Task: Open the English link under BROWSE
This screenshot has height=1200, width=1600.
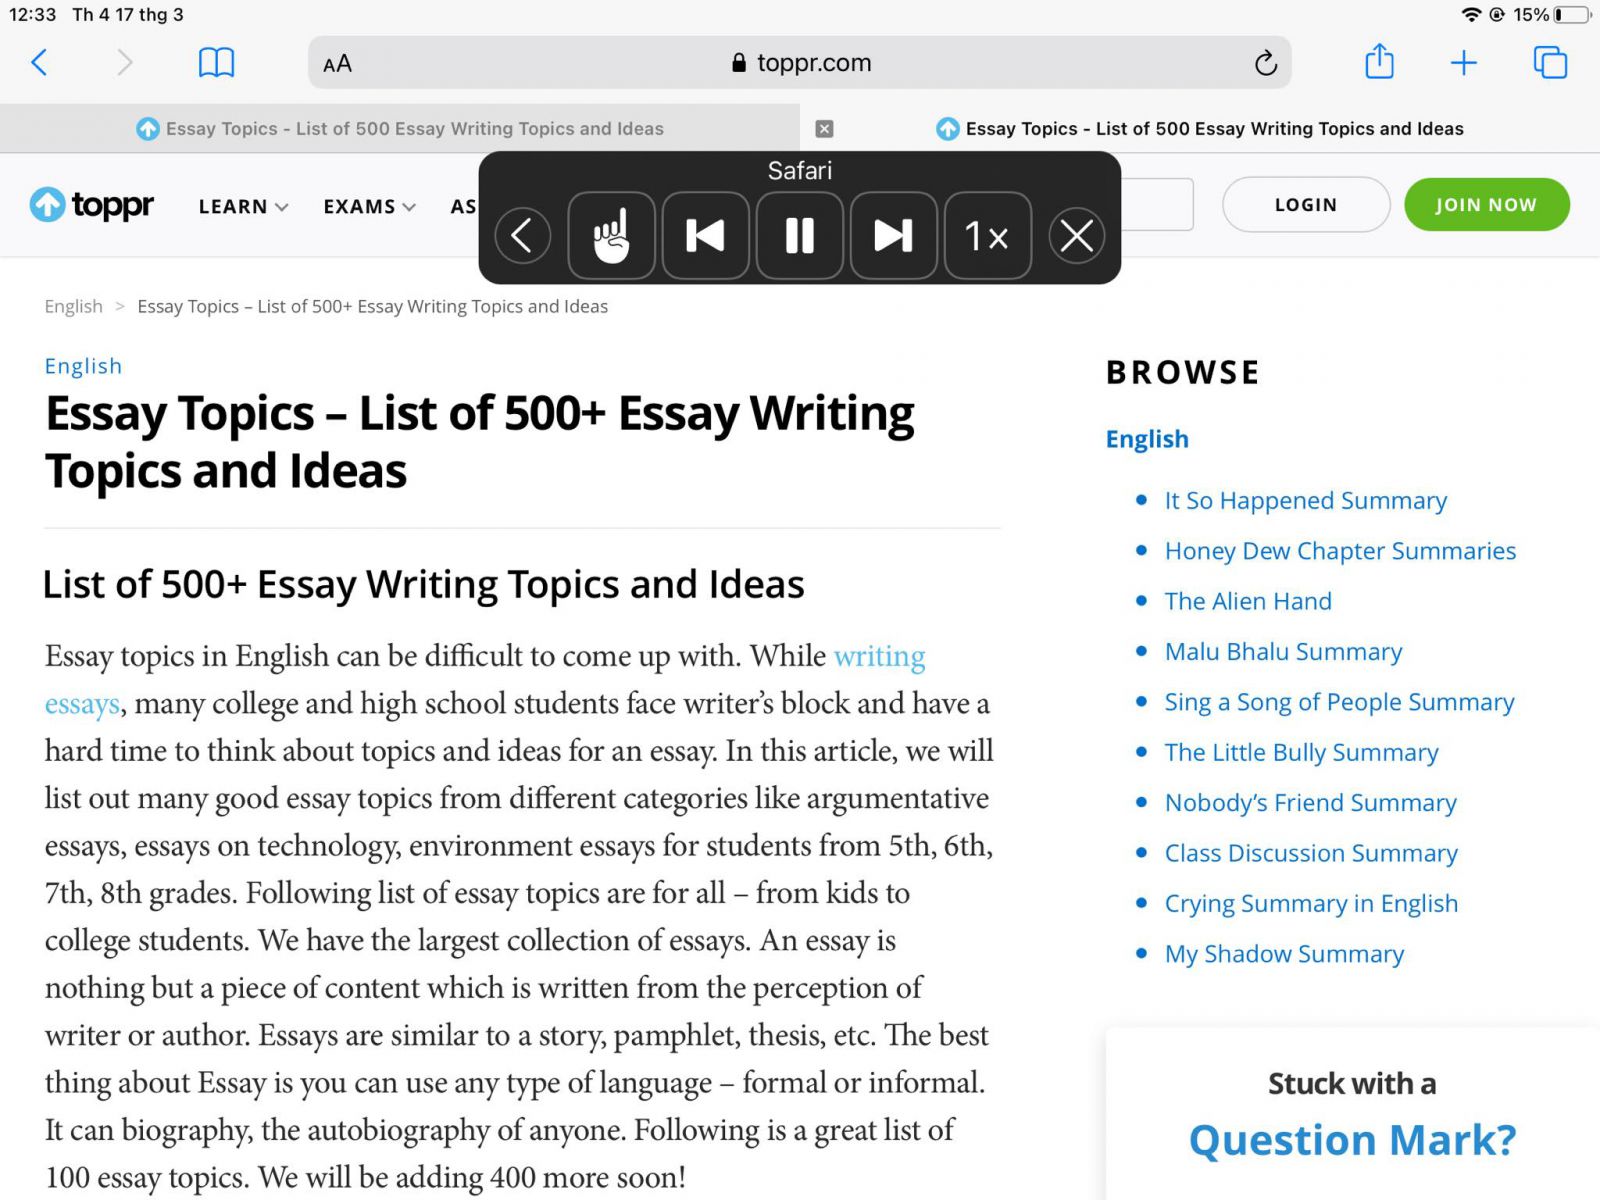Action: coord(1147,439)
